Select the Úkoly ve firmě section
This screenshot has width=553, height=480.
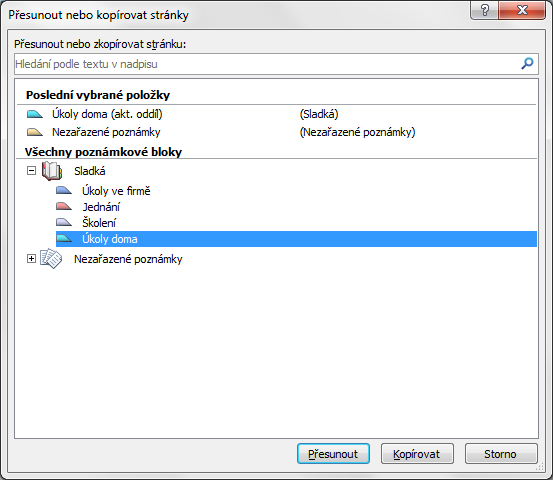116,191
